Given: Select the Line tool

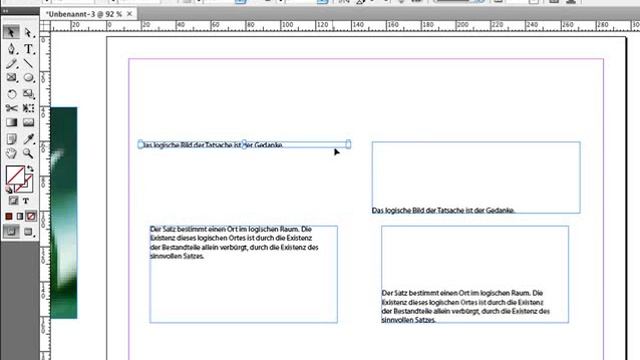Looking at the screenshot, I should (x=28, y=63).
